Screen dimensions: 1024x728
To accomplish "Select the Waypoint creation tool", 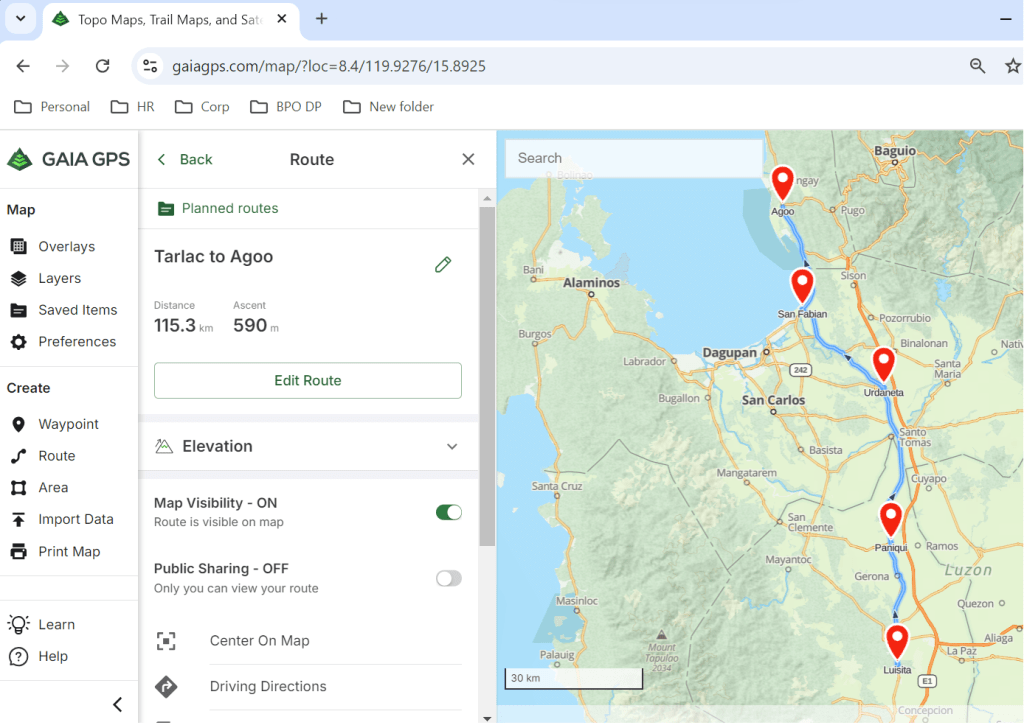I will [68, 424].
